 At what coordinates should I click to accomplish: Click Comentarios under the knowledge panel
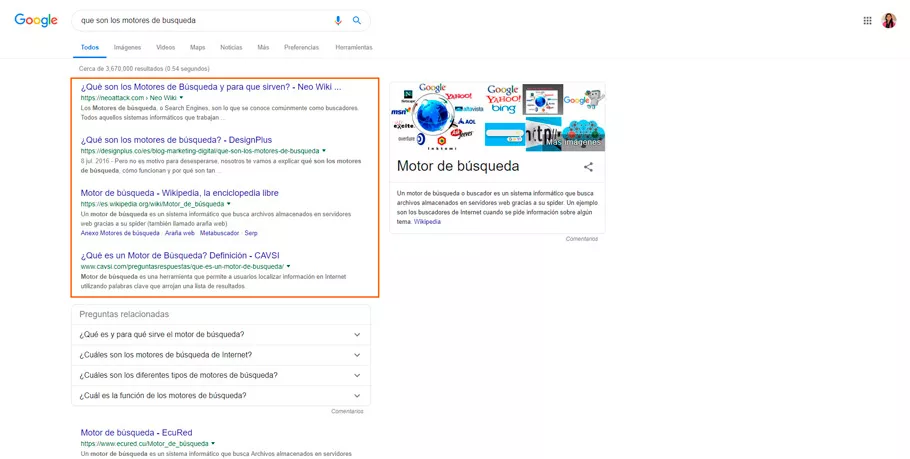[x=582, y=239]
